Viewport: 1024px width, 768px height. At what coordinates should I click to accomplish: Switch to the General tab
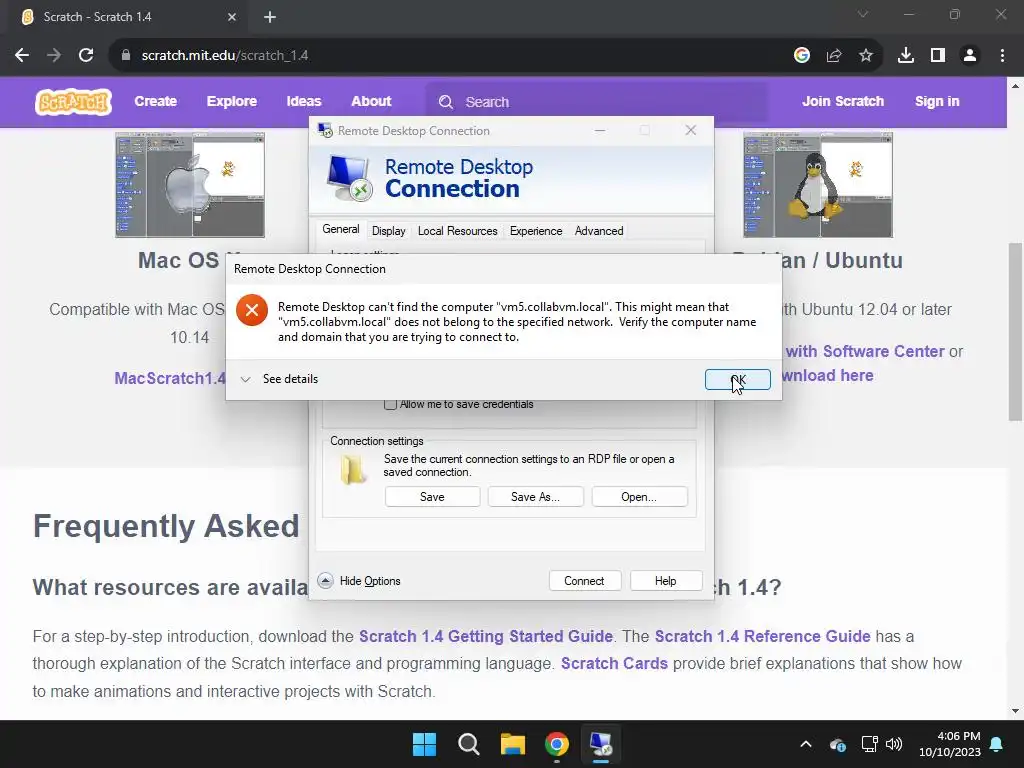tap(340, 229)
